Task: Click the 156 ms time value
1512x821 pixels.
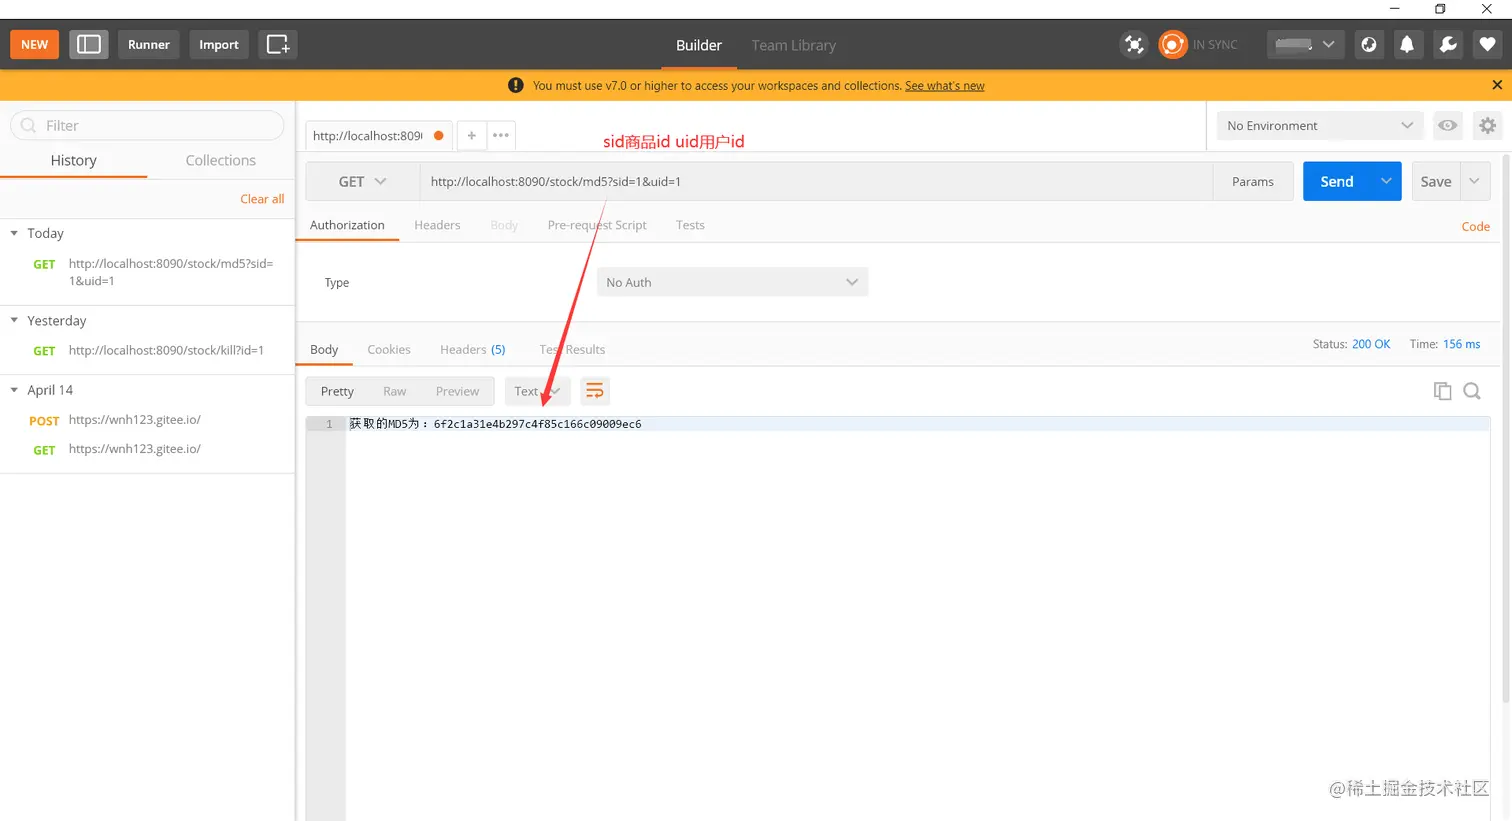Action: (x=1461, y=344)
